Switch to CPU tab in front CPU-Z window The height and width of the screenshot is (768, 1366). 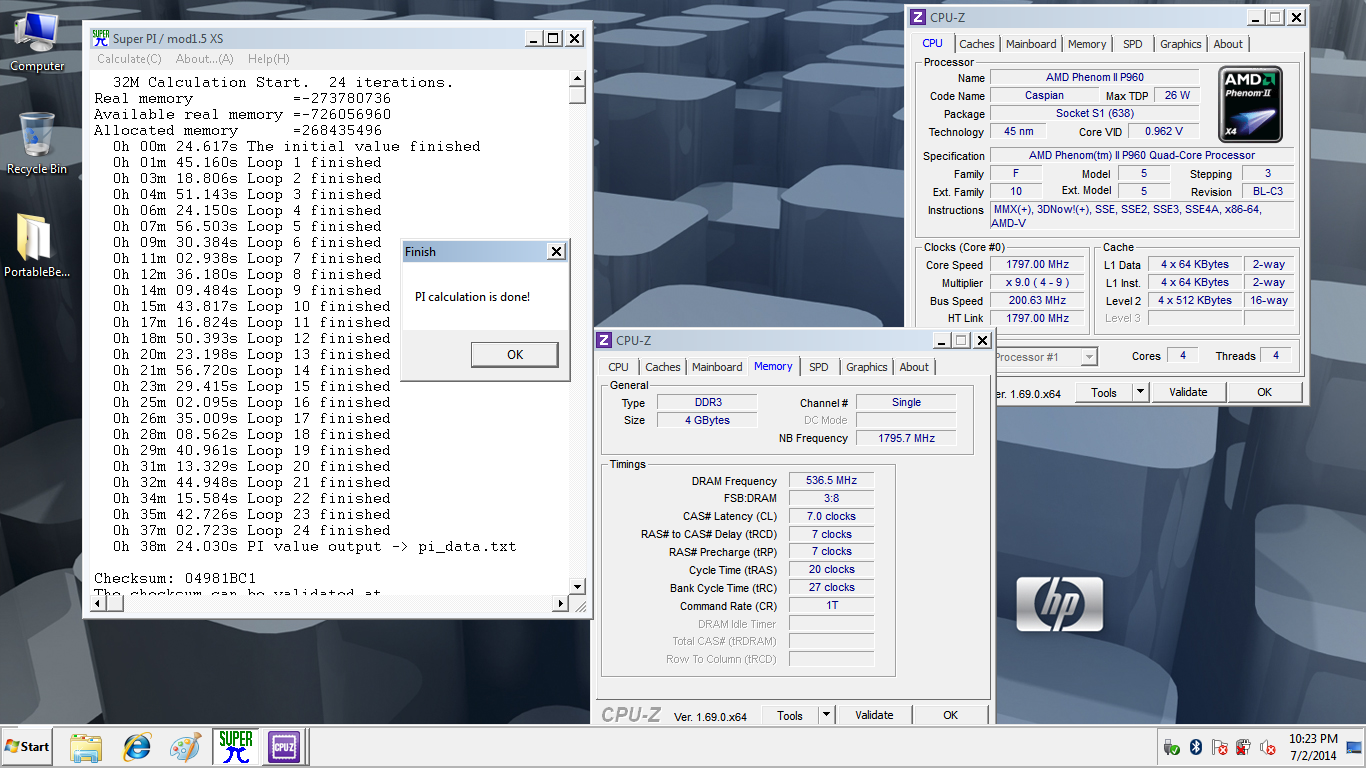(619, 367)
